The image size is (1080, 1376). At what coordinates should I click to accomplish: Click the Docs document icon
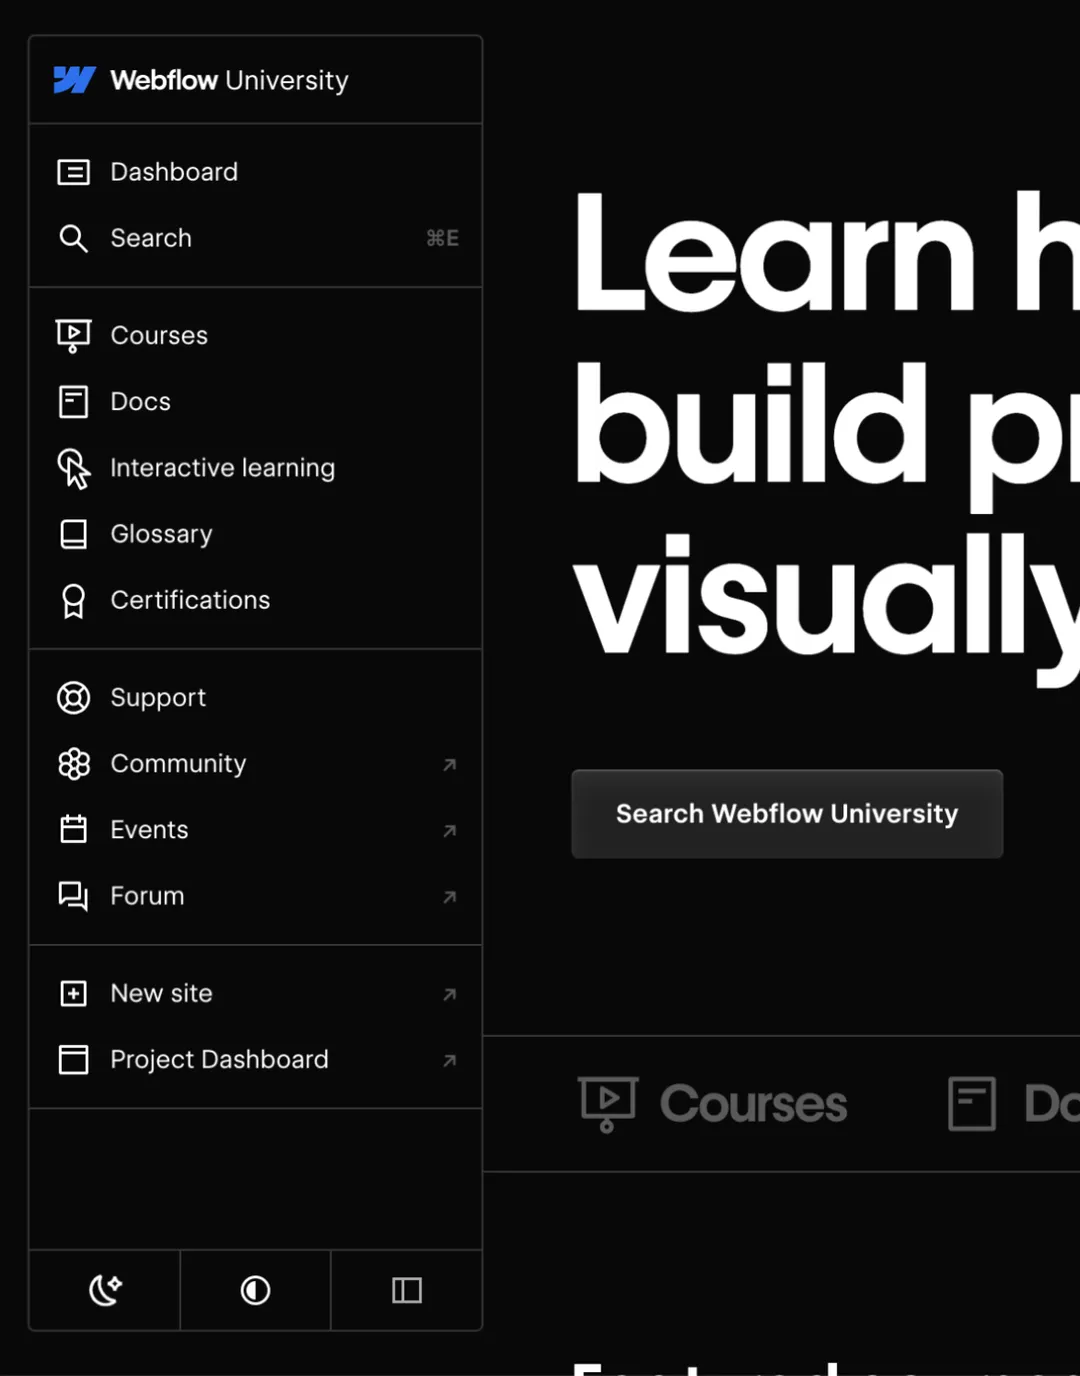pyautogui.click(x=73, y=401)
